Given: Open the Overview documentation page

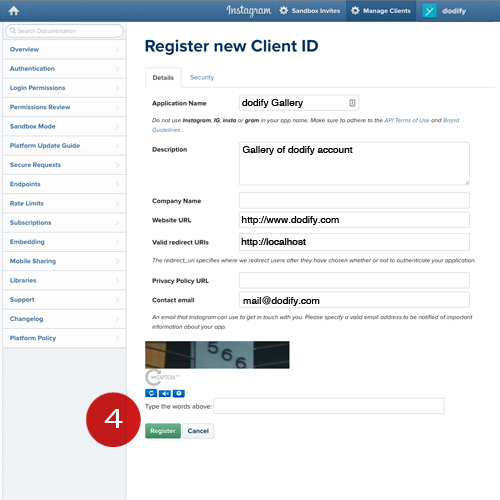Looking at the screenshot, I should (64, 49).
